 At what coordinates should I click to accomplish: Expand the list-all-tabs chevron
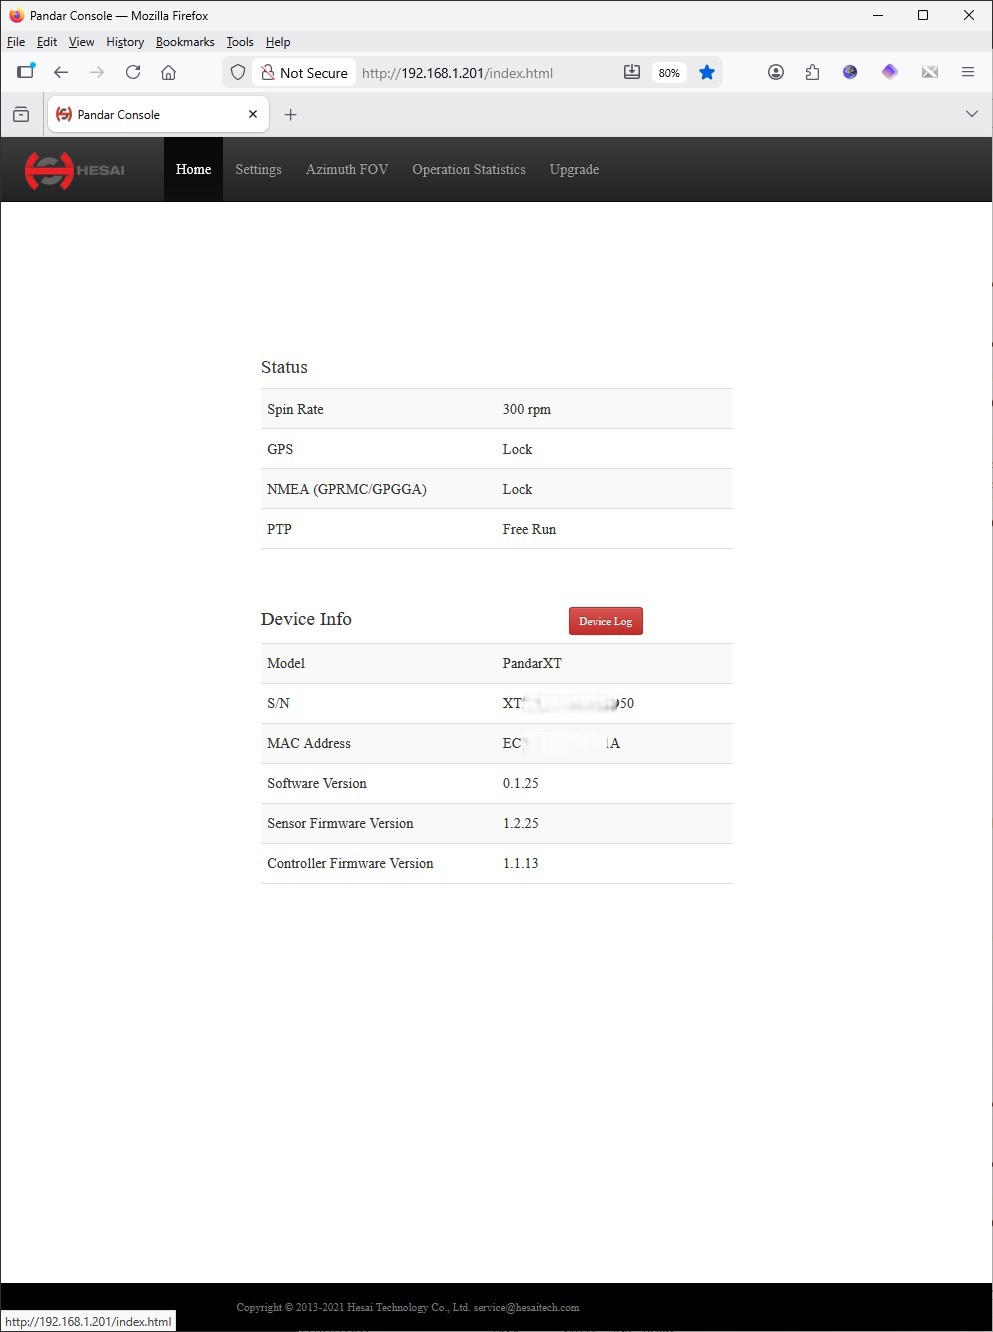tap(971, 113)
